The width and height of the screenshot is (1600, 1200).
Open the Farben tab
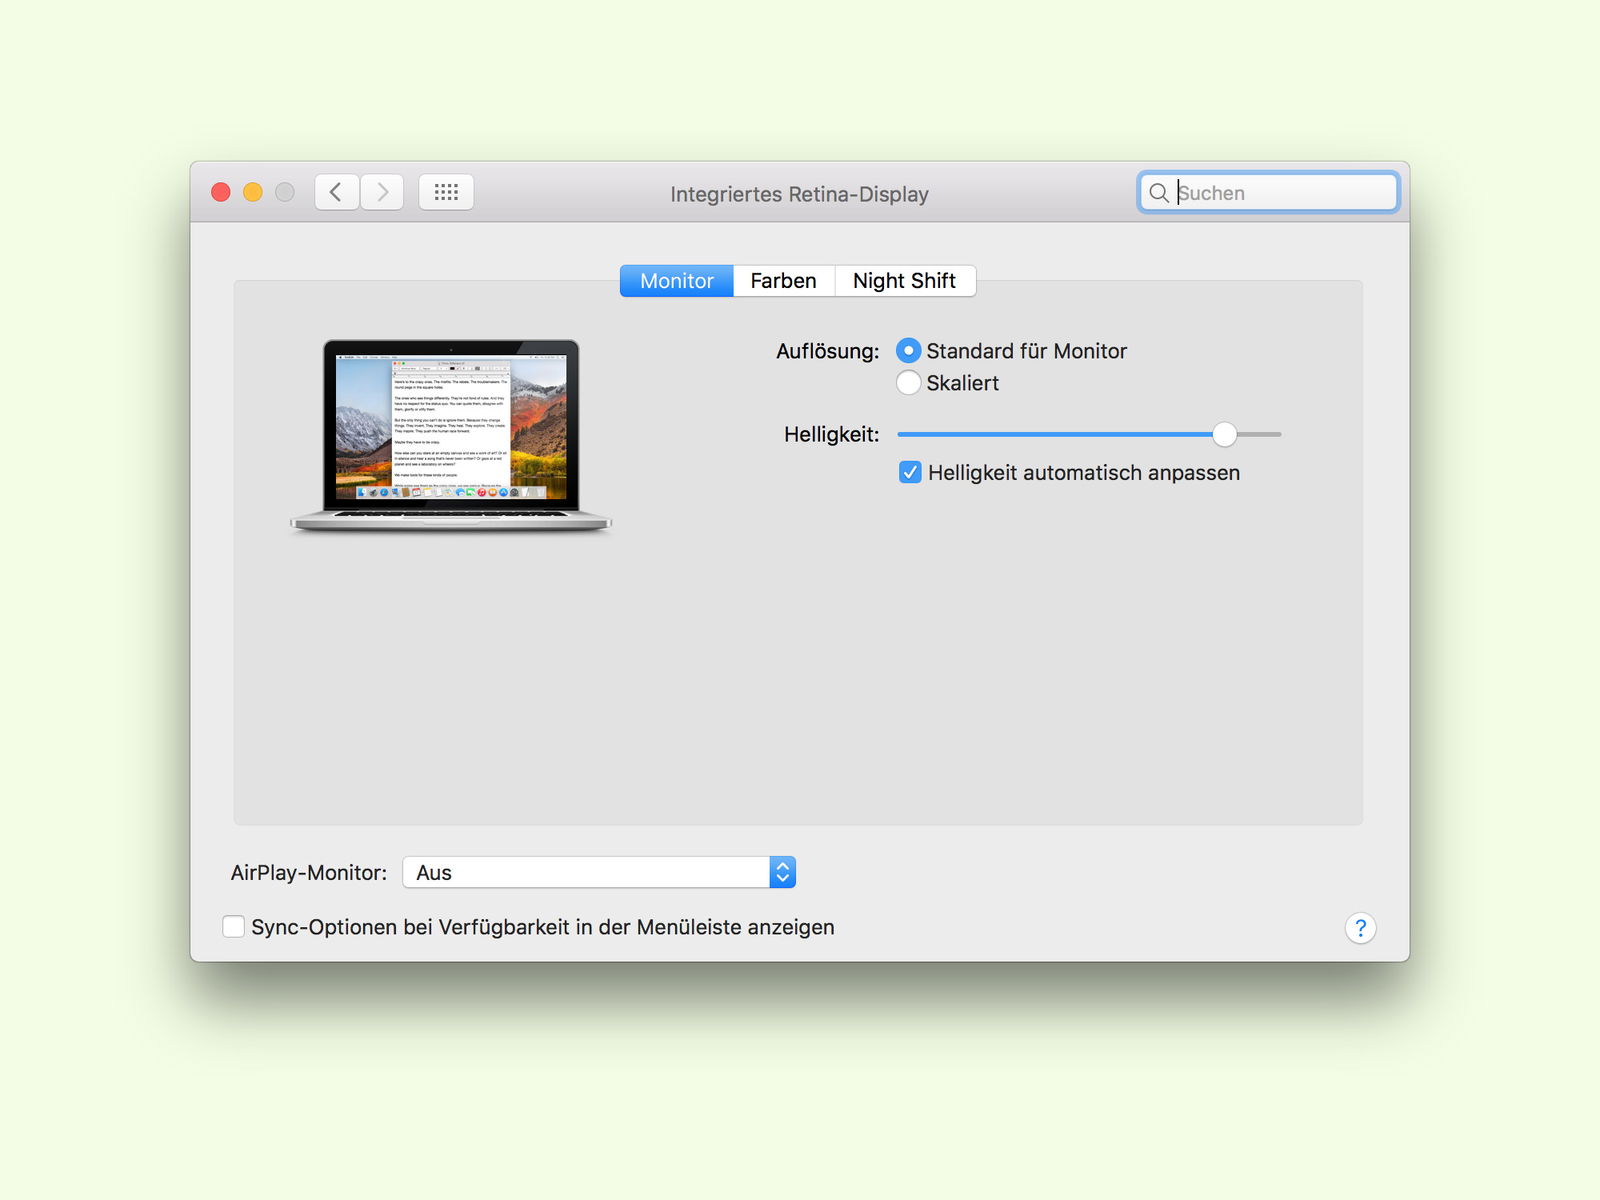click(x=784, y=281)
